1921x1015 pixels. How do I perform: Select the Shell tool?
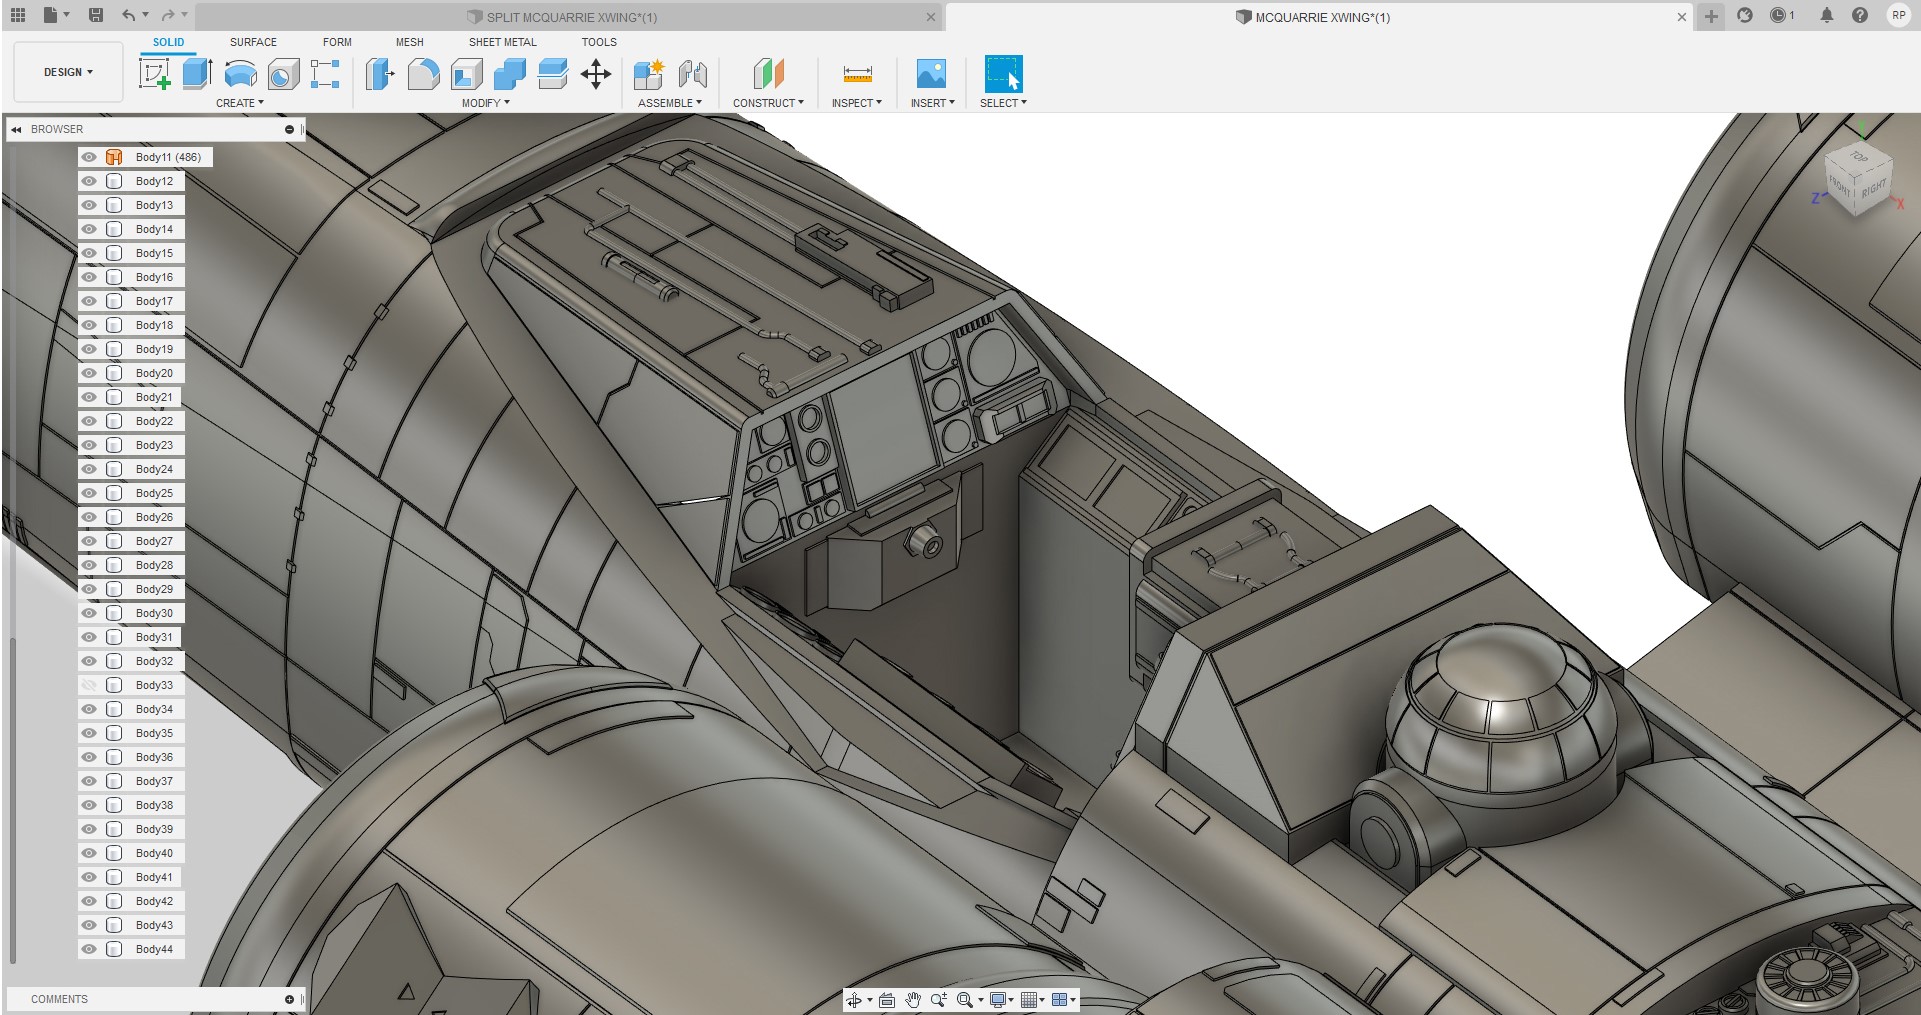(x=466, y=74)
